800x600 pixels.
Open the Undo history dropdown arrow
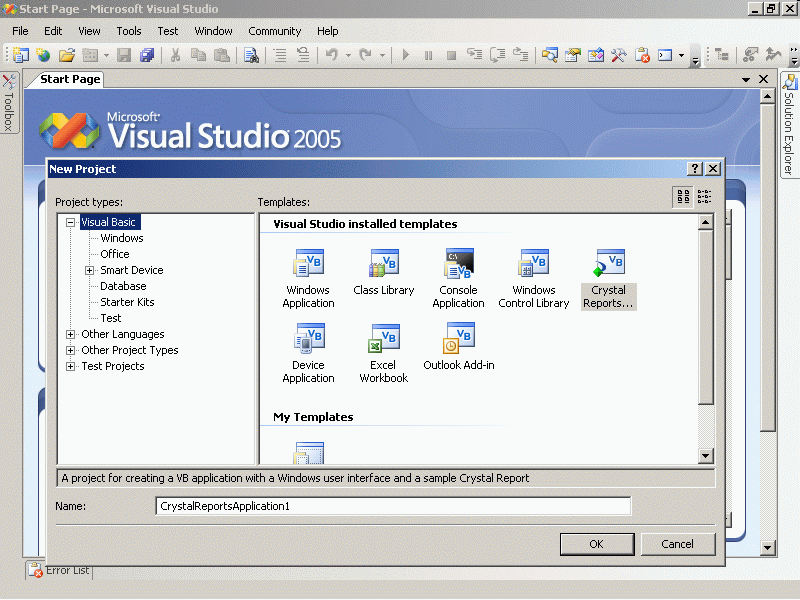(348, 55)
